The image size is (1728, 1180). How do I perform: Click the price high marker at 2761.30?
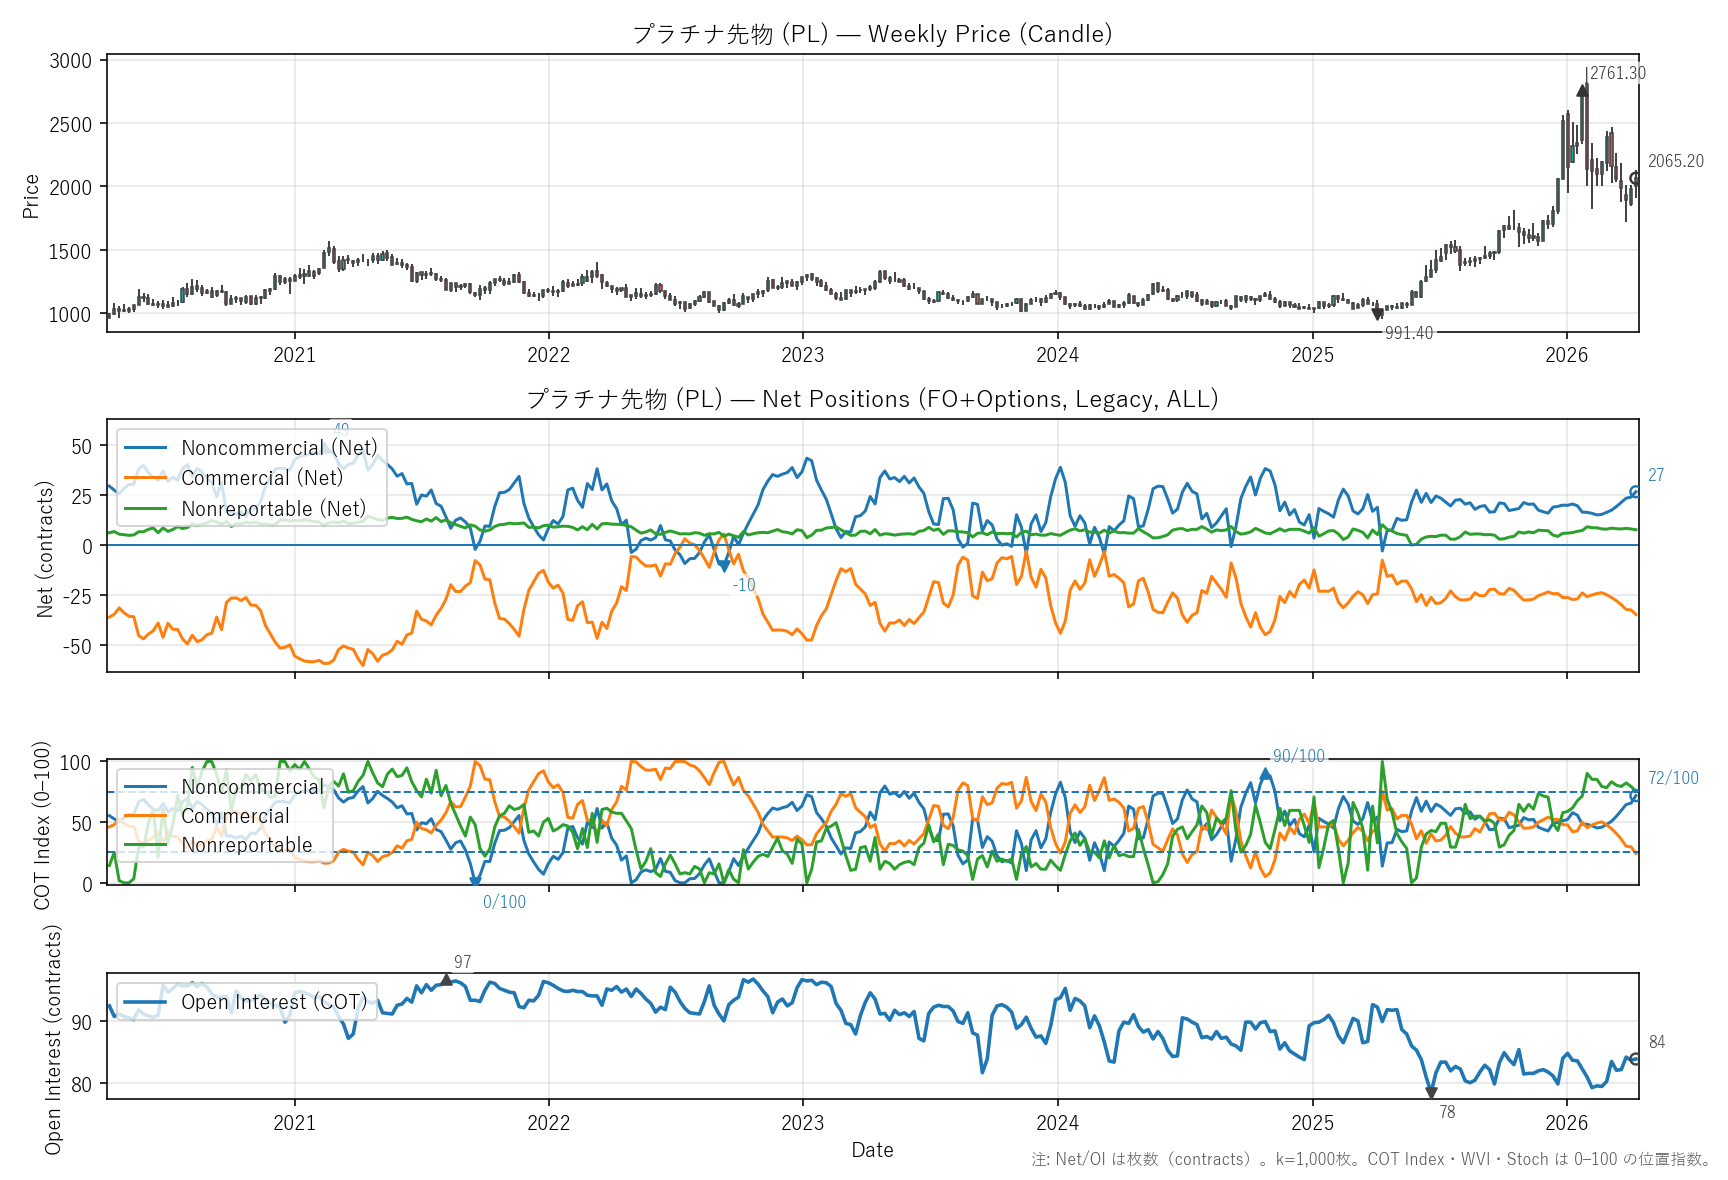[1582, 90]
